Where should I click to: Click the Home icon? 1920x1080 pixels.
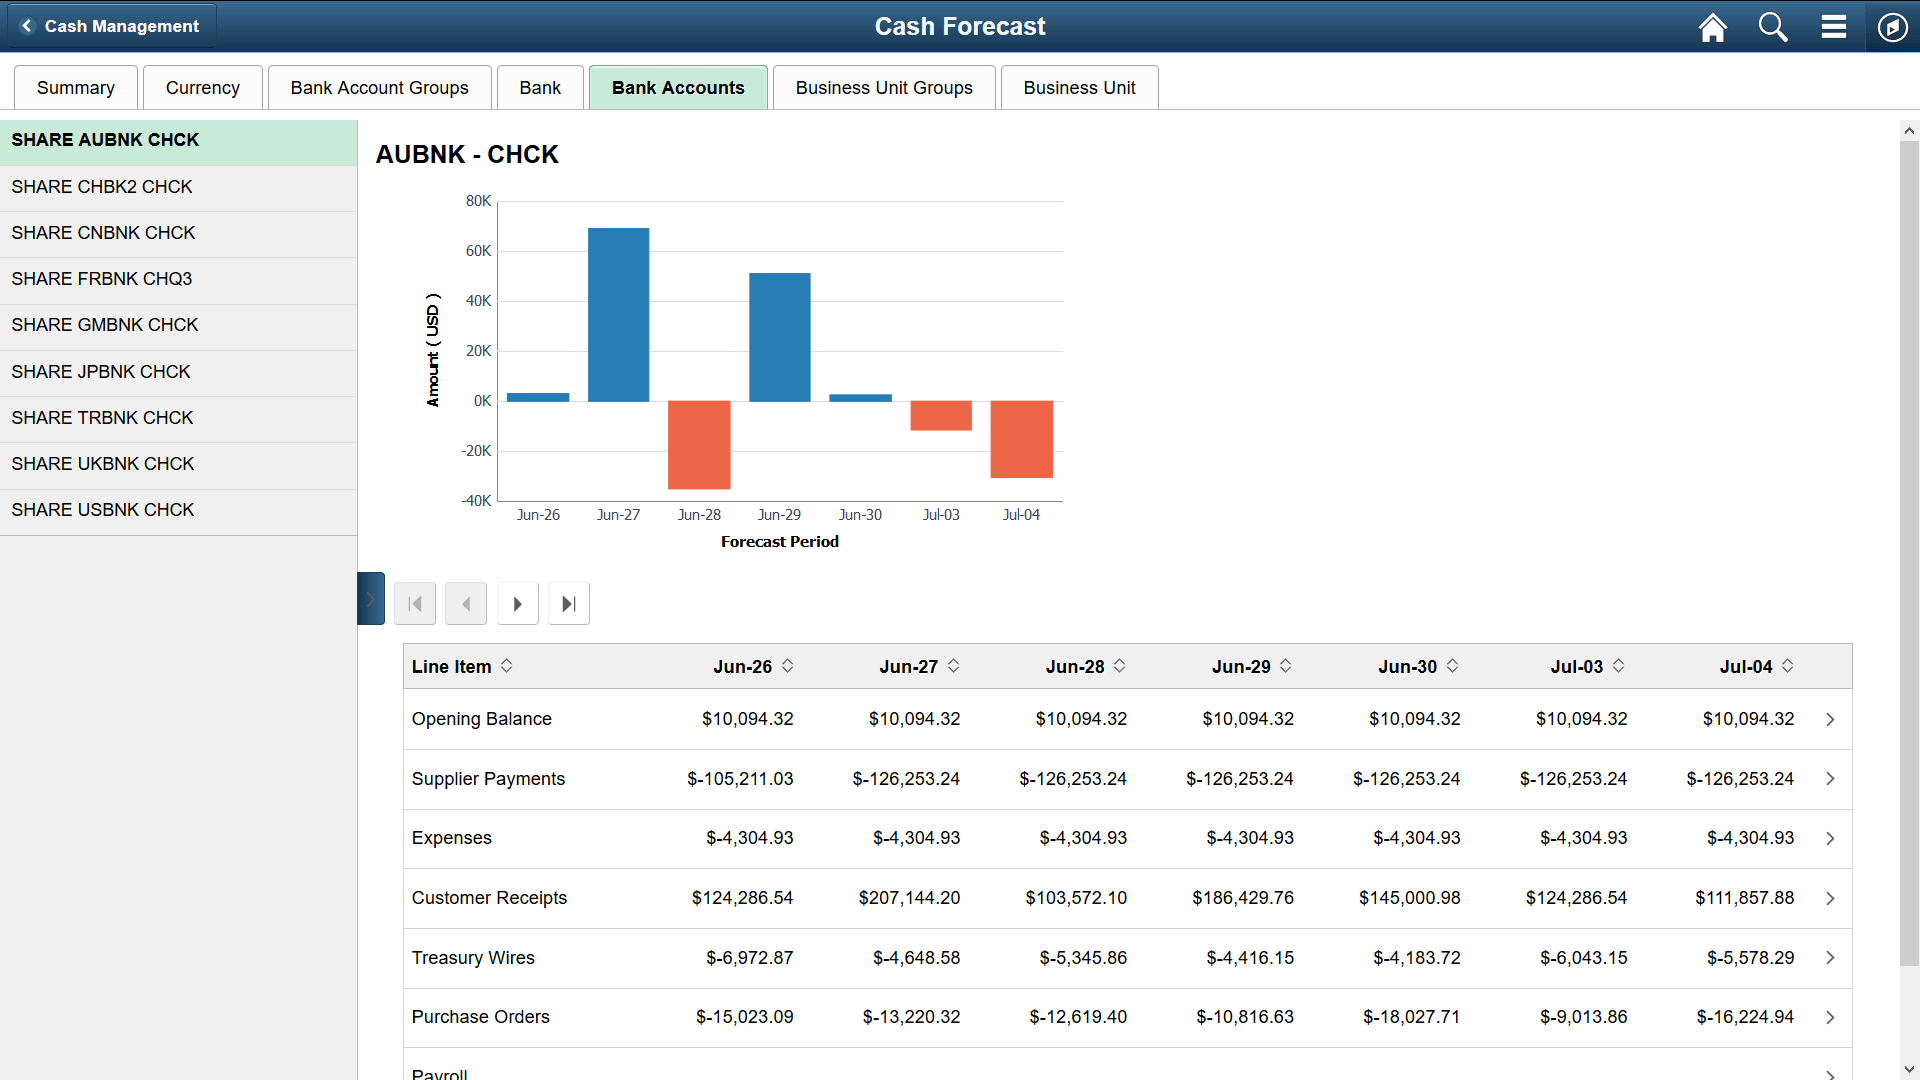pos(1712,27)
